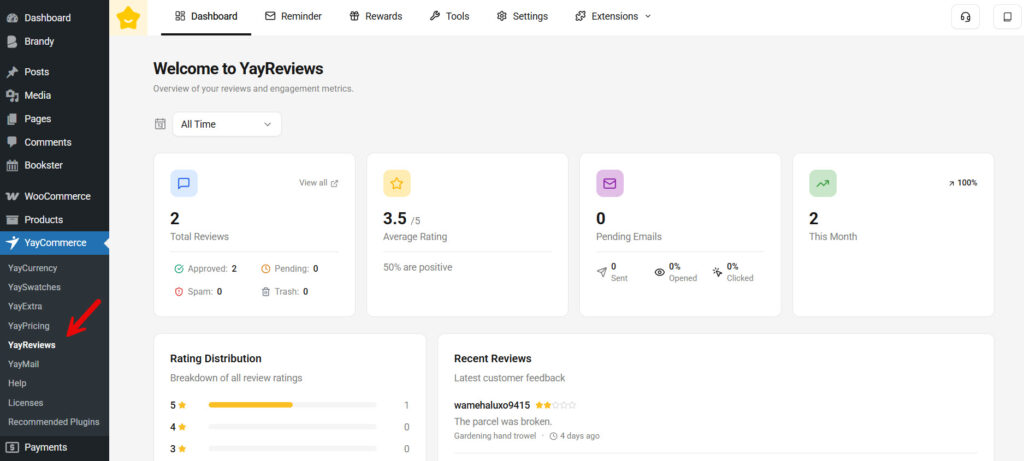Open YayCurrency submenu item
The image size is (1024, 461).
(x=33, y=268)
